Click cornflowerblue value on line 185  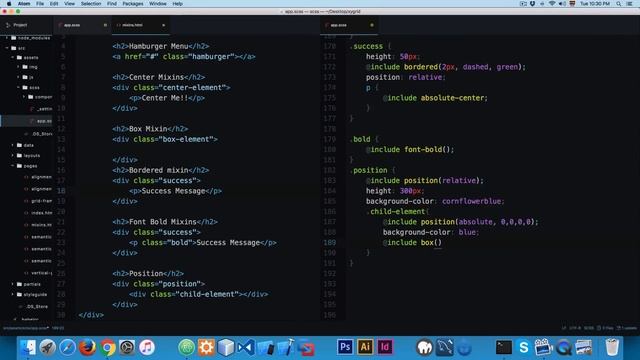coord(471,201)
